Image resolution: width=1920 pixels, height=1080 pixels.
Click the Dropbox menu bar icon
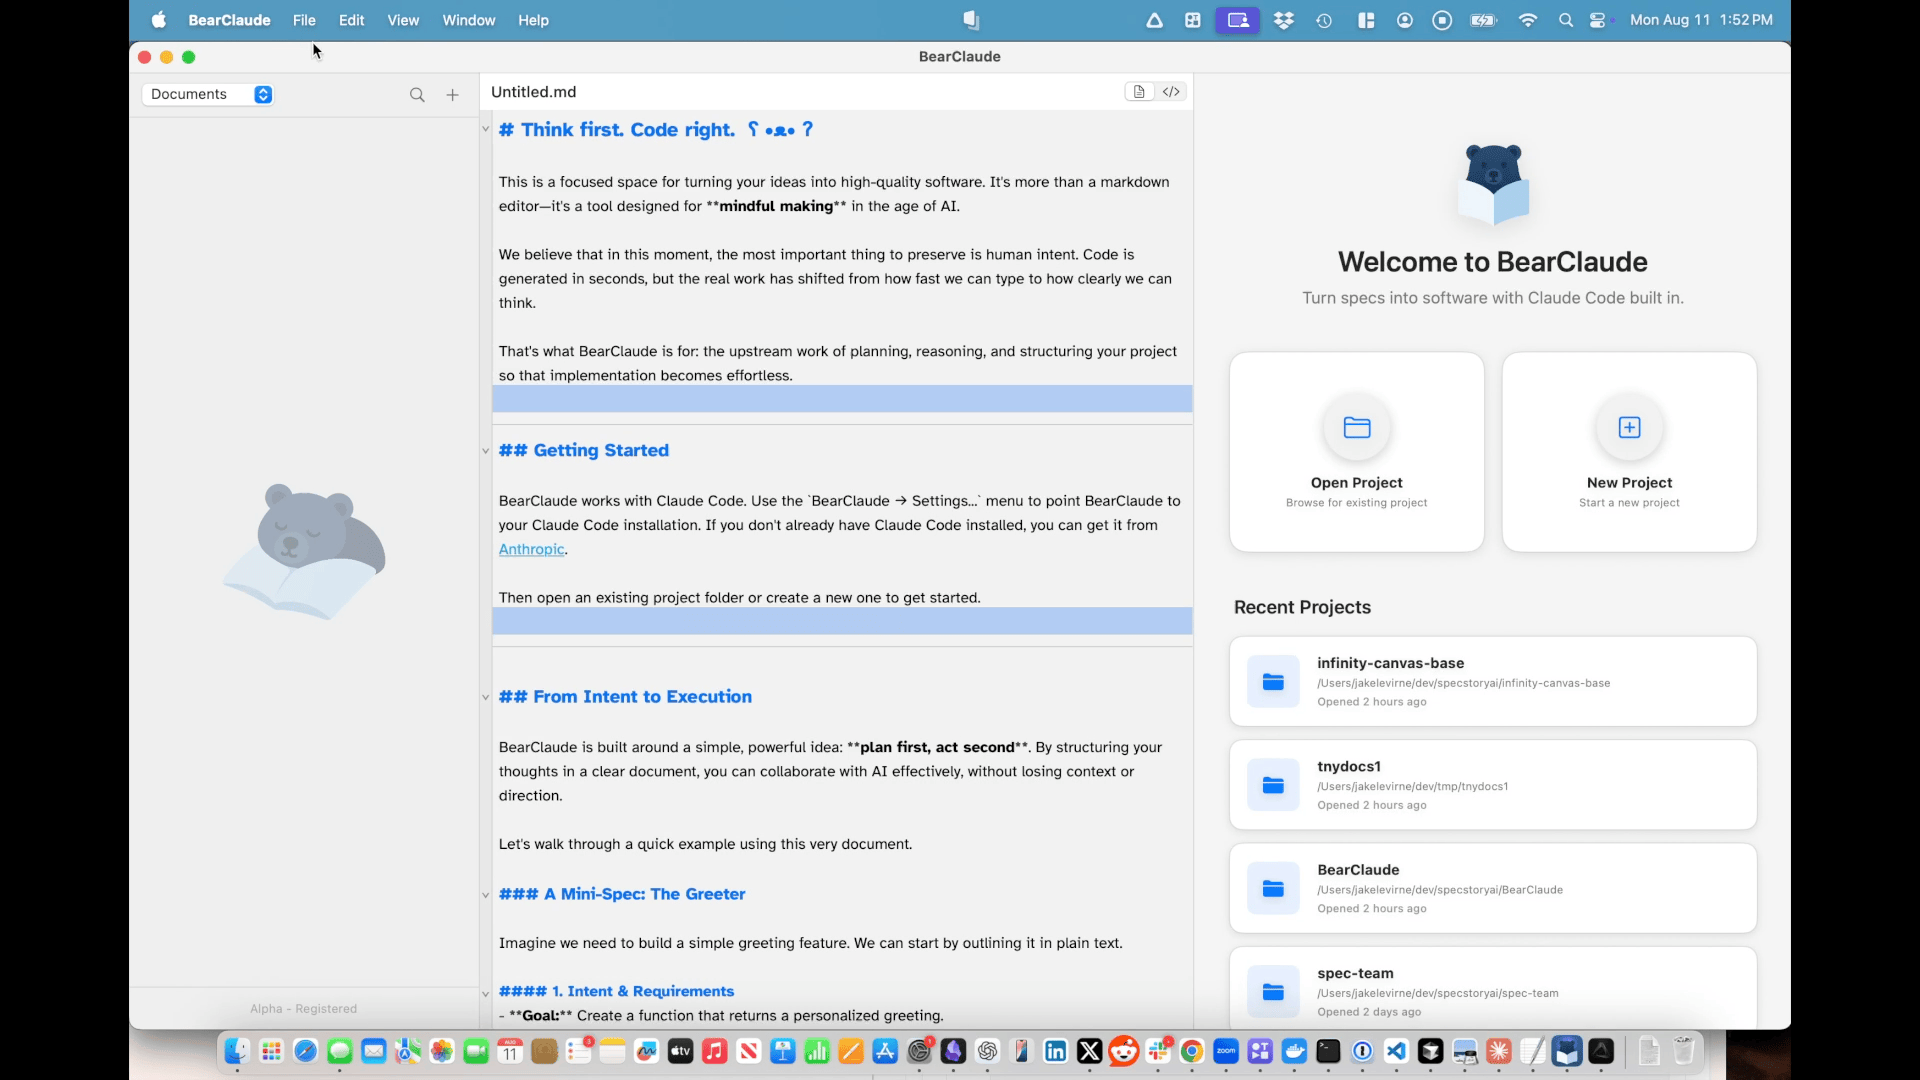[x=1284, y=20]
